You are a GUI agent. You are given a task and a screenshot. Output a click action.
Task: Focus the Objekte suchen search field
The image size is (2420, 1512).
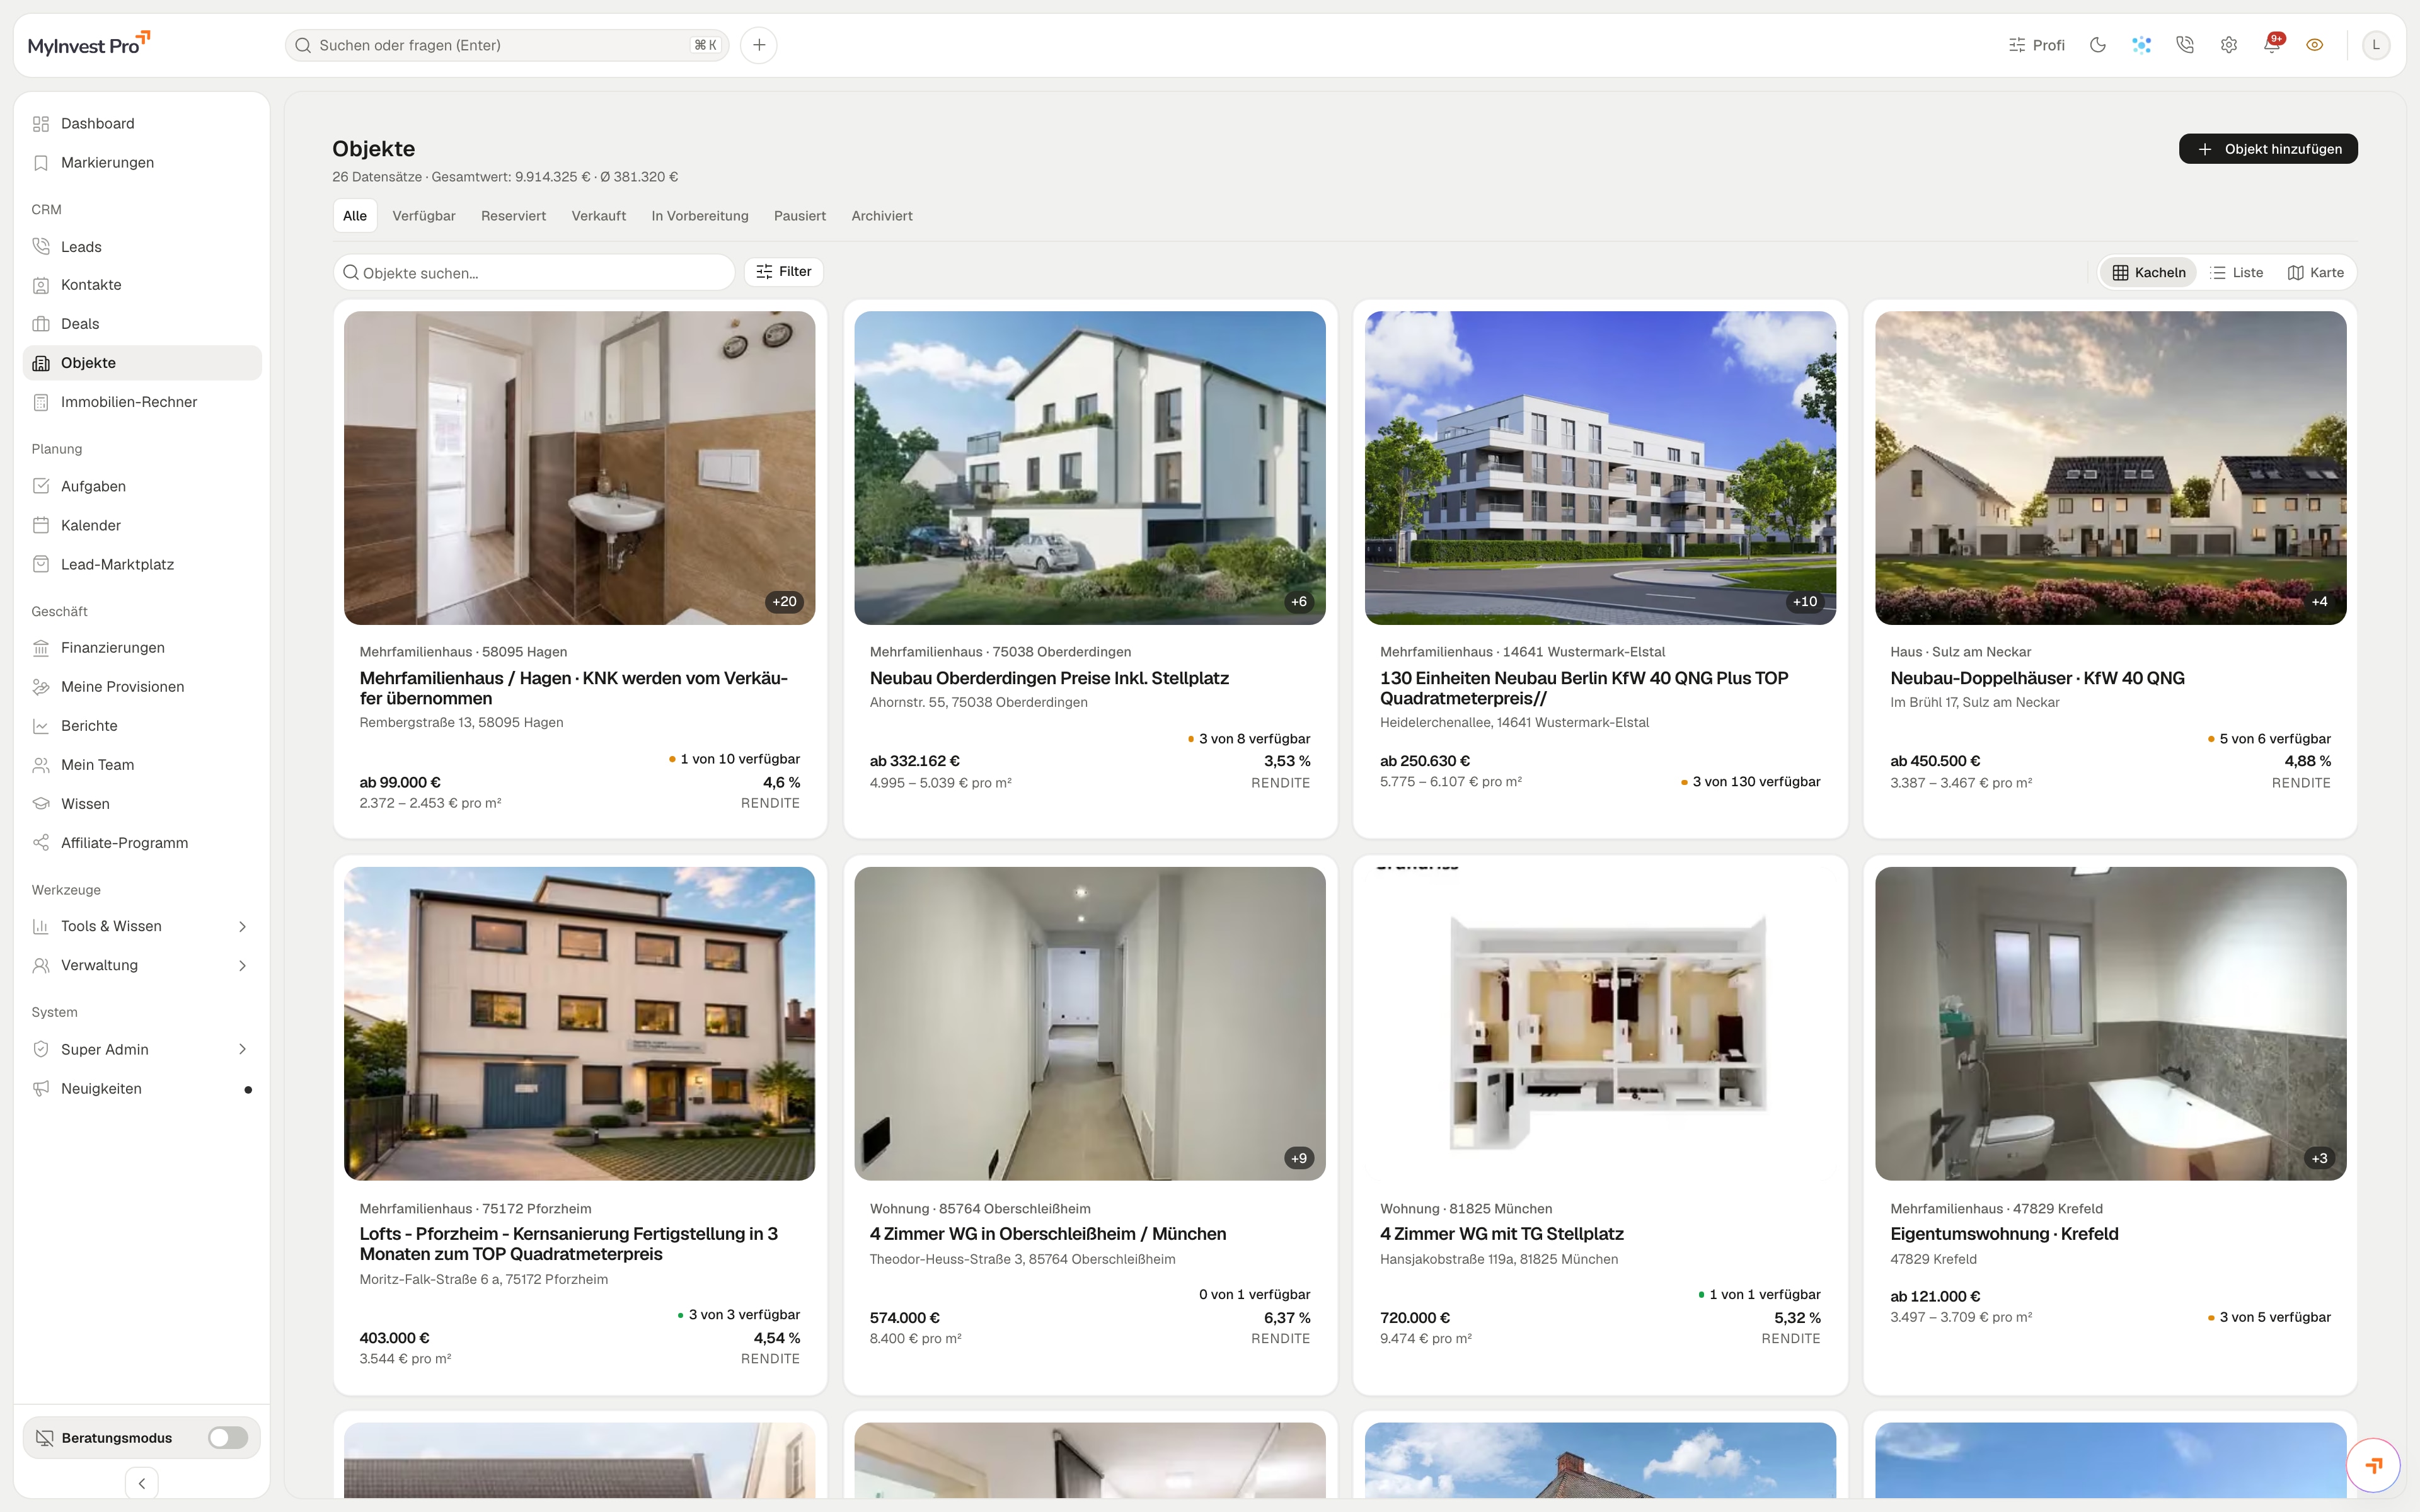[x=534, y=272]
